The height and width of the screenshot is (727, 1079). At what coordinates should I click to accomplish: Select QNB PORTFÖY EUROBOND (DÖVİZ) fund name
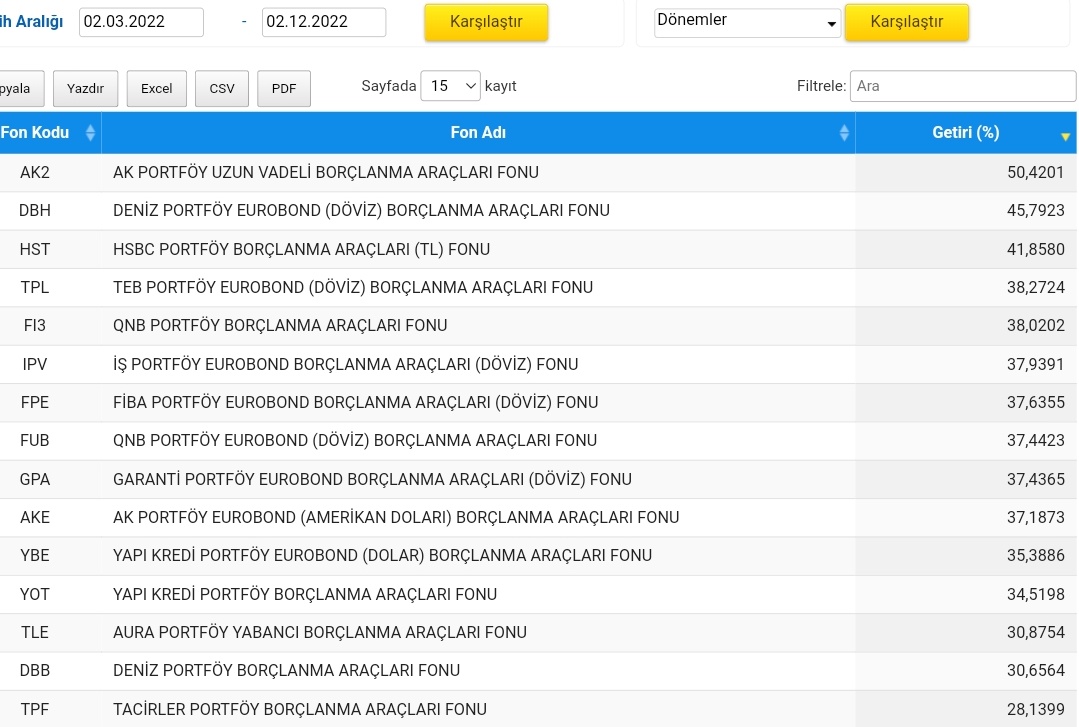click(355, 441)
